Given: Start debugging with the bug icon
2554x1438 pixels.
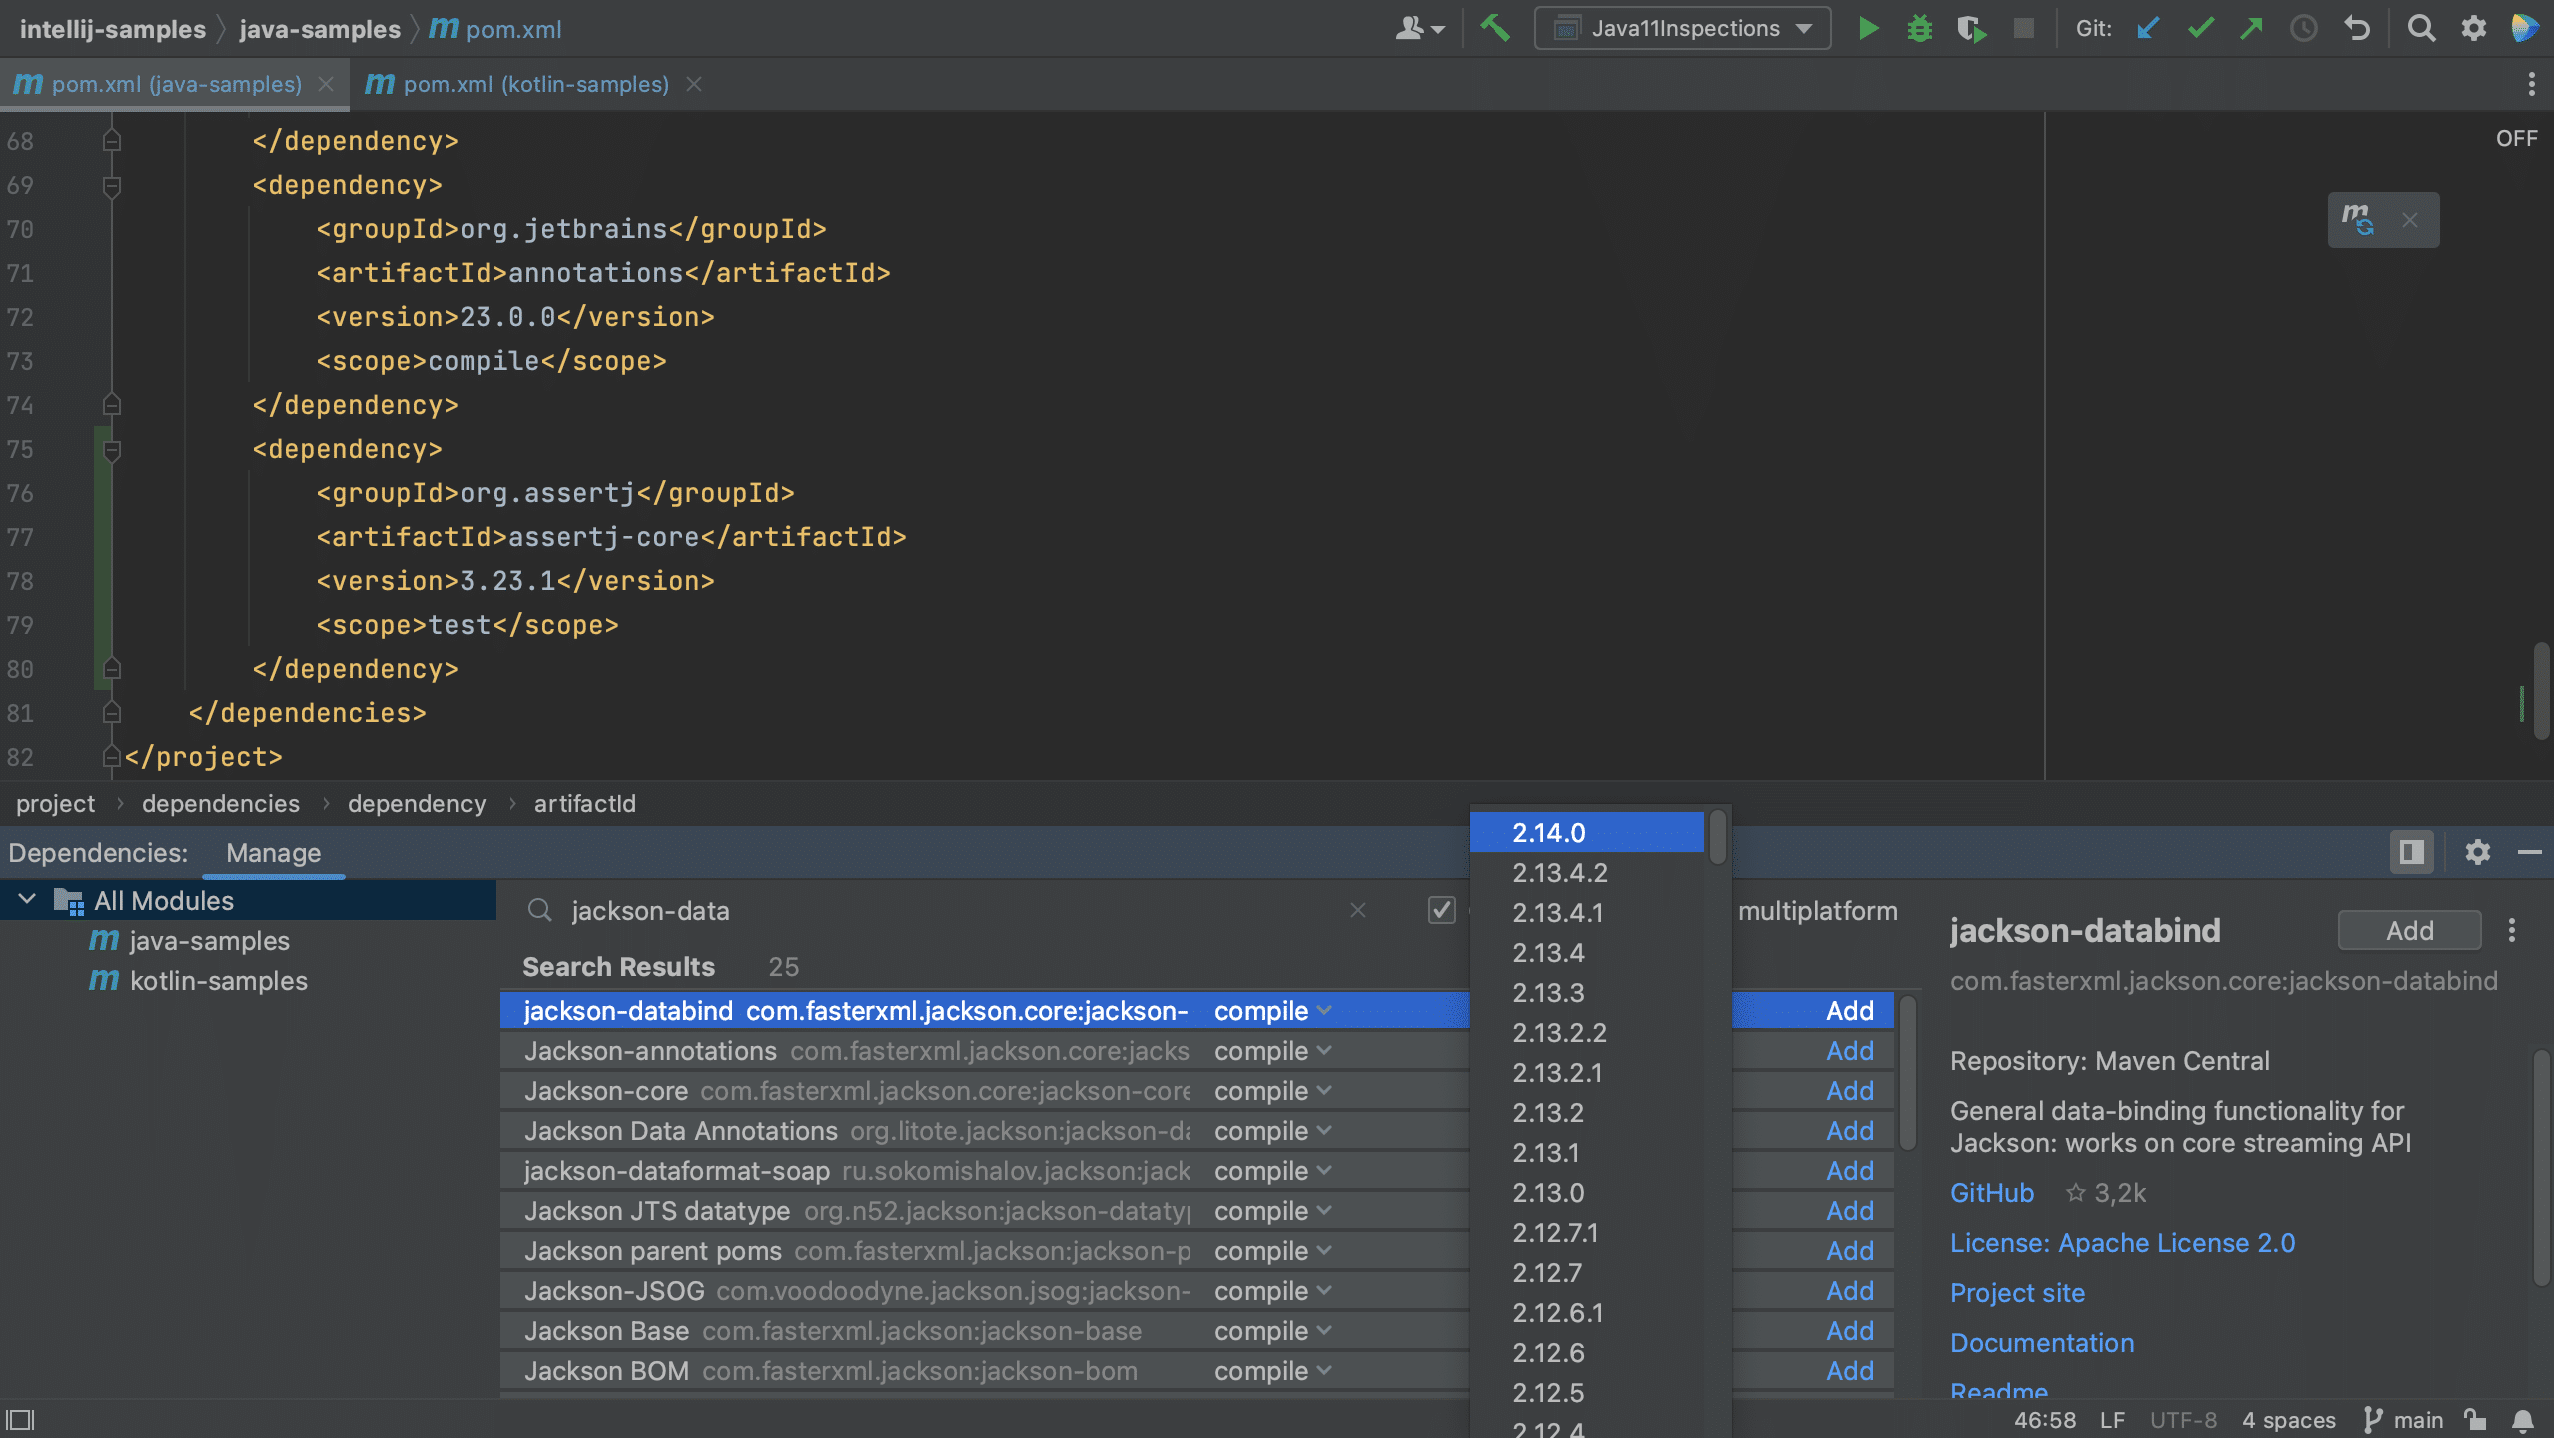Looking at the screenshot, I should pyautogui.click(x=1919, y=28).
